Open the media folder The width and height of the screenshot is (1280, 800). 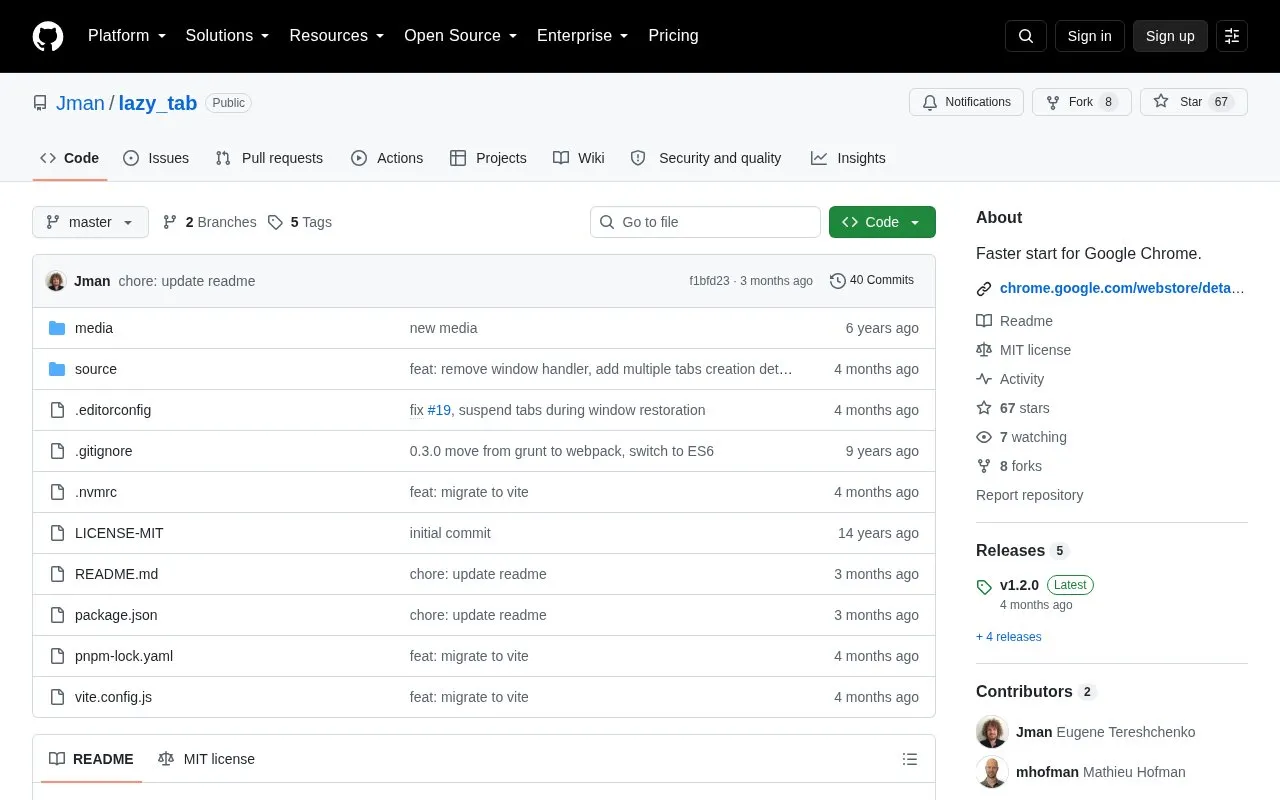94,328
